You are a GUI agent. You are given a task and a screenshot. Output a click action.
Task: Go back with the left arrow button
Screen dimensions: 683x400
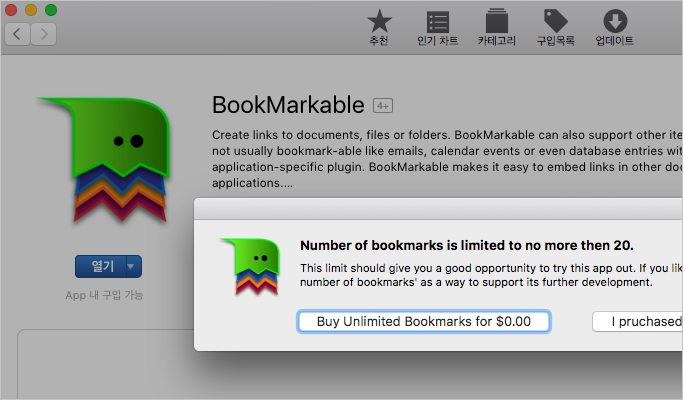[17, 34]
